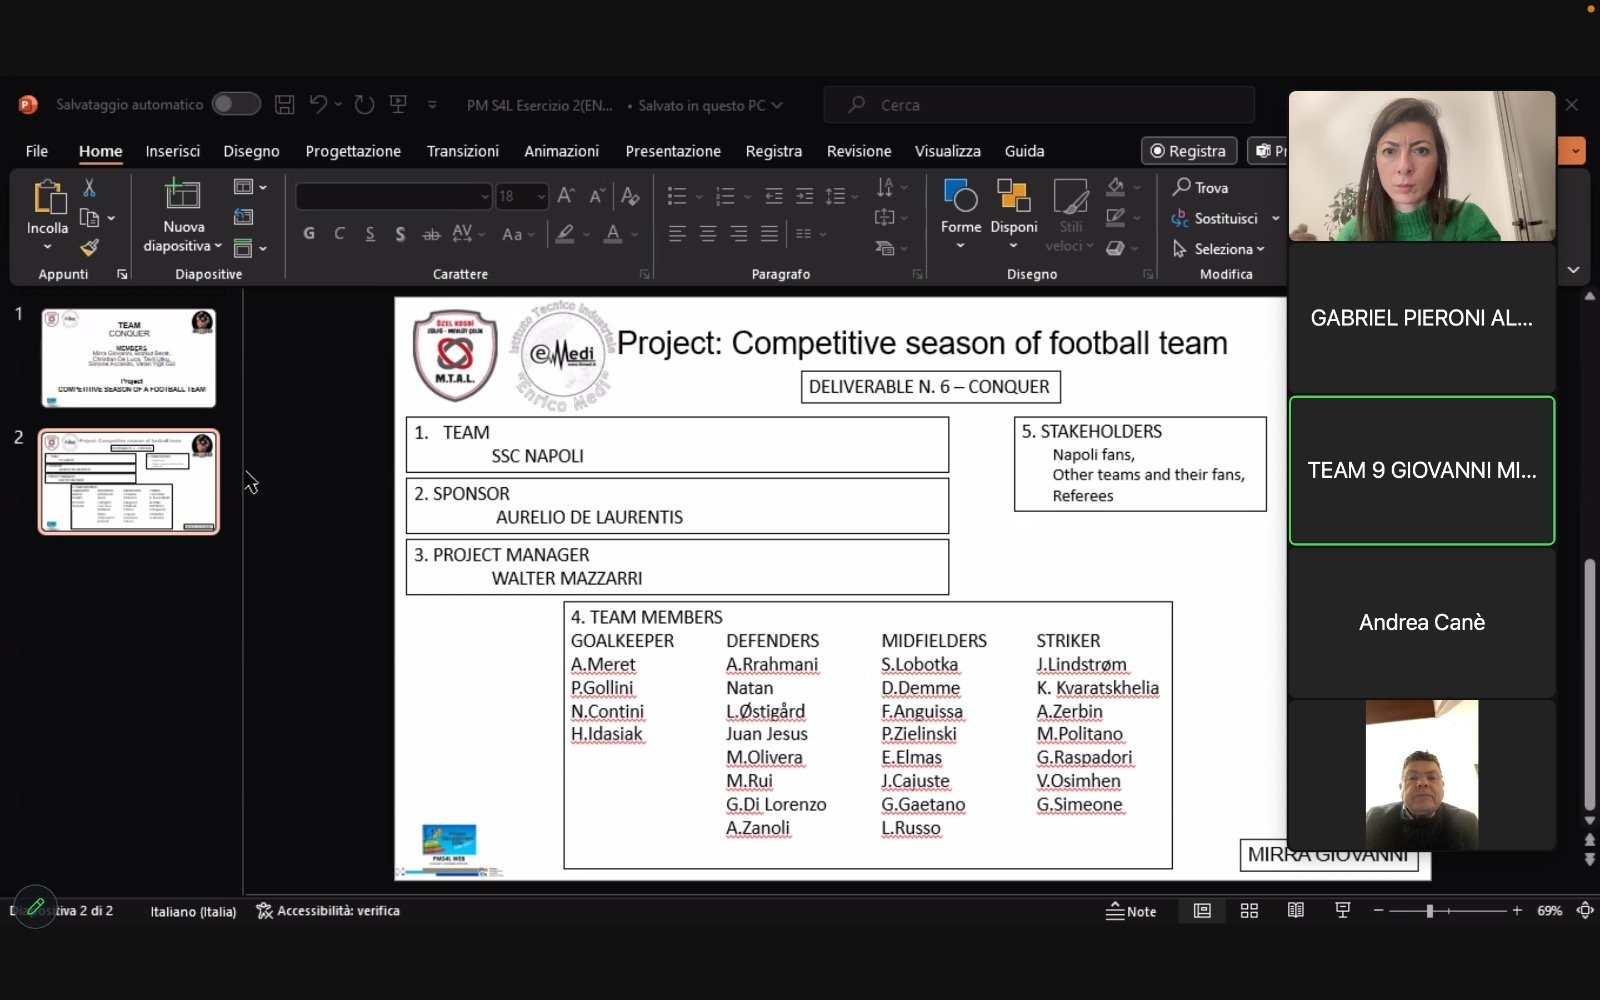Viewport: 1600px width, 1000px height.
Task: Open the font size 18 dropdown
Action: click(x=522, y=196)
